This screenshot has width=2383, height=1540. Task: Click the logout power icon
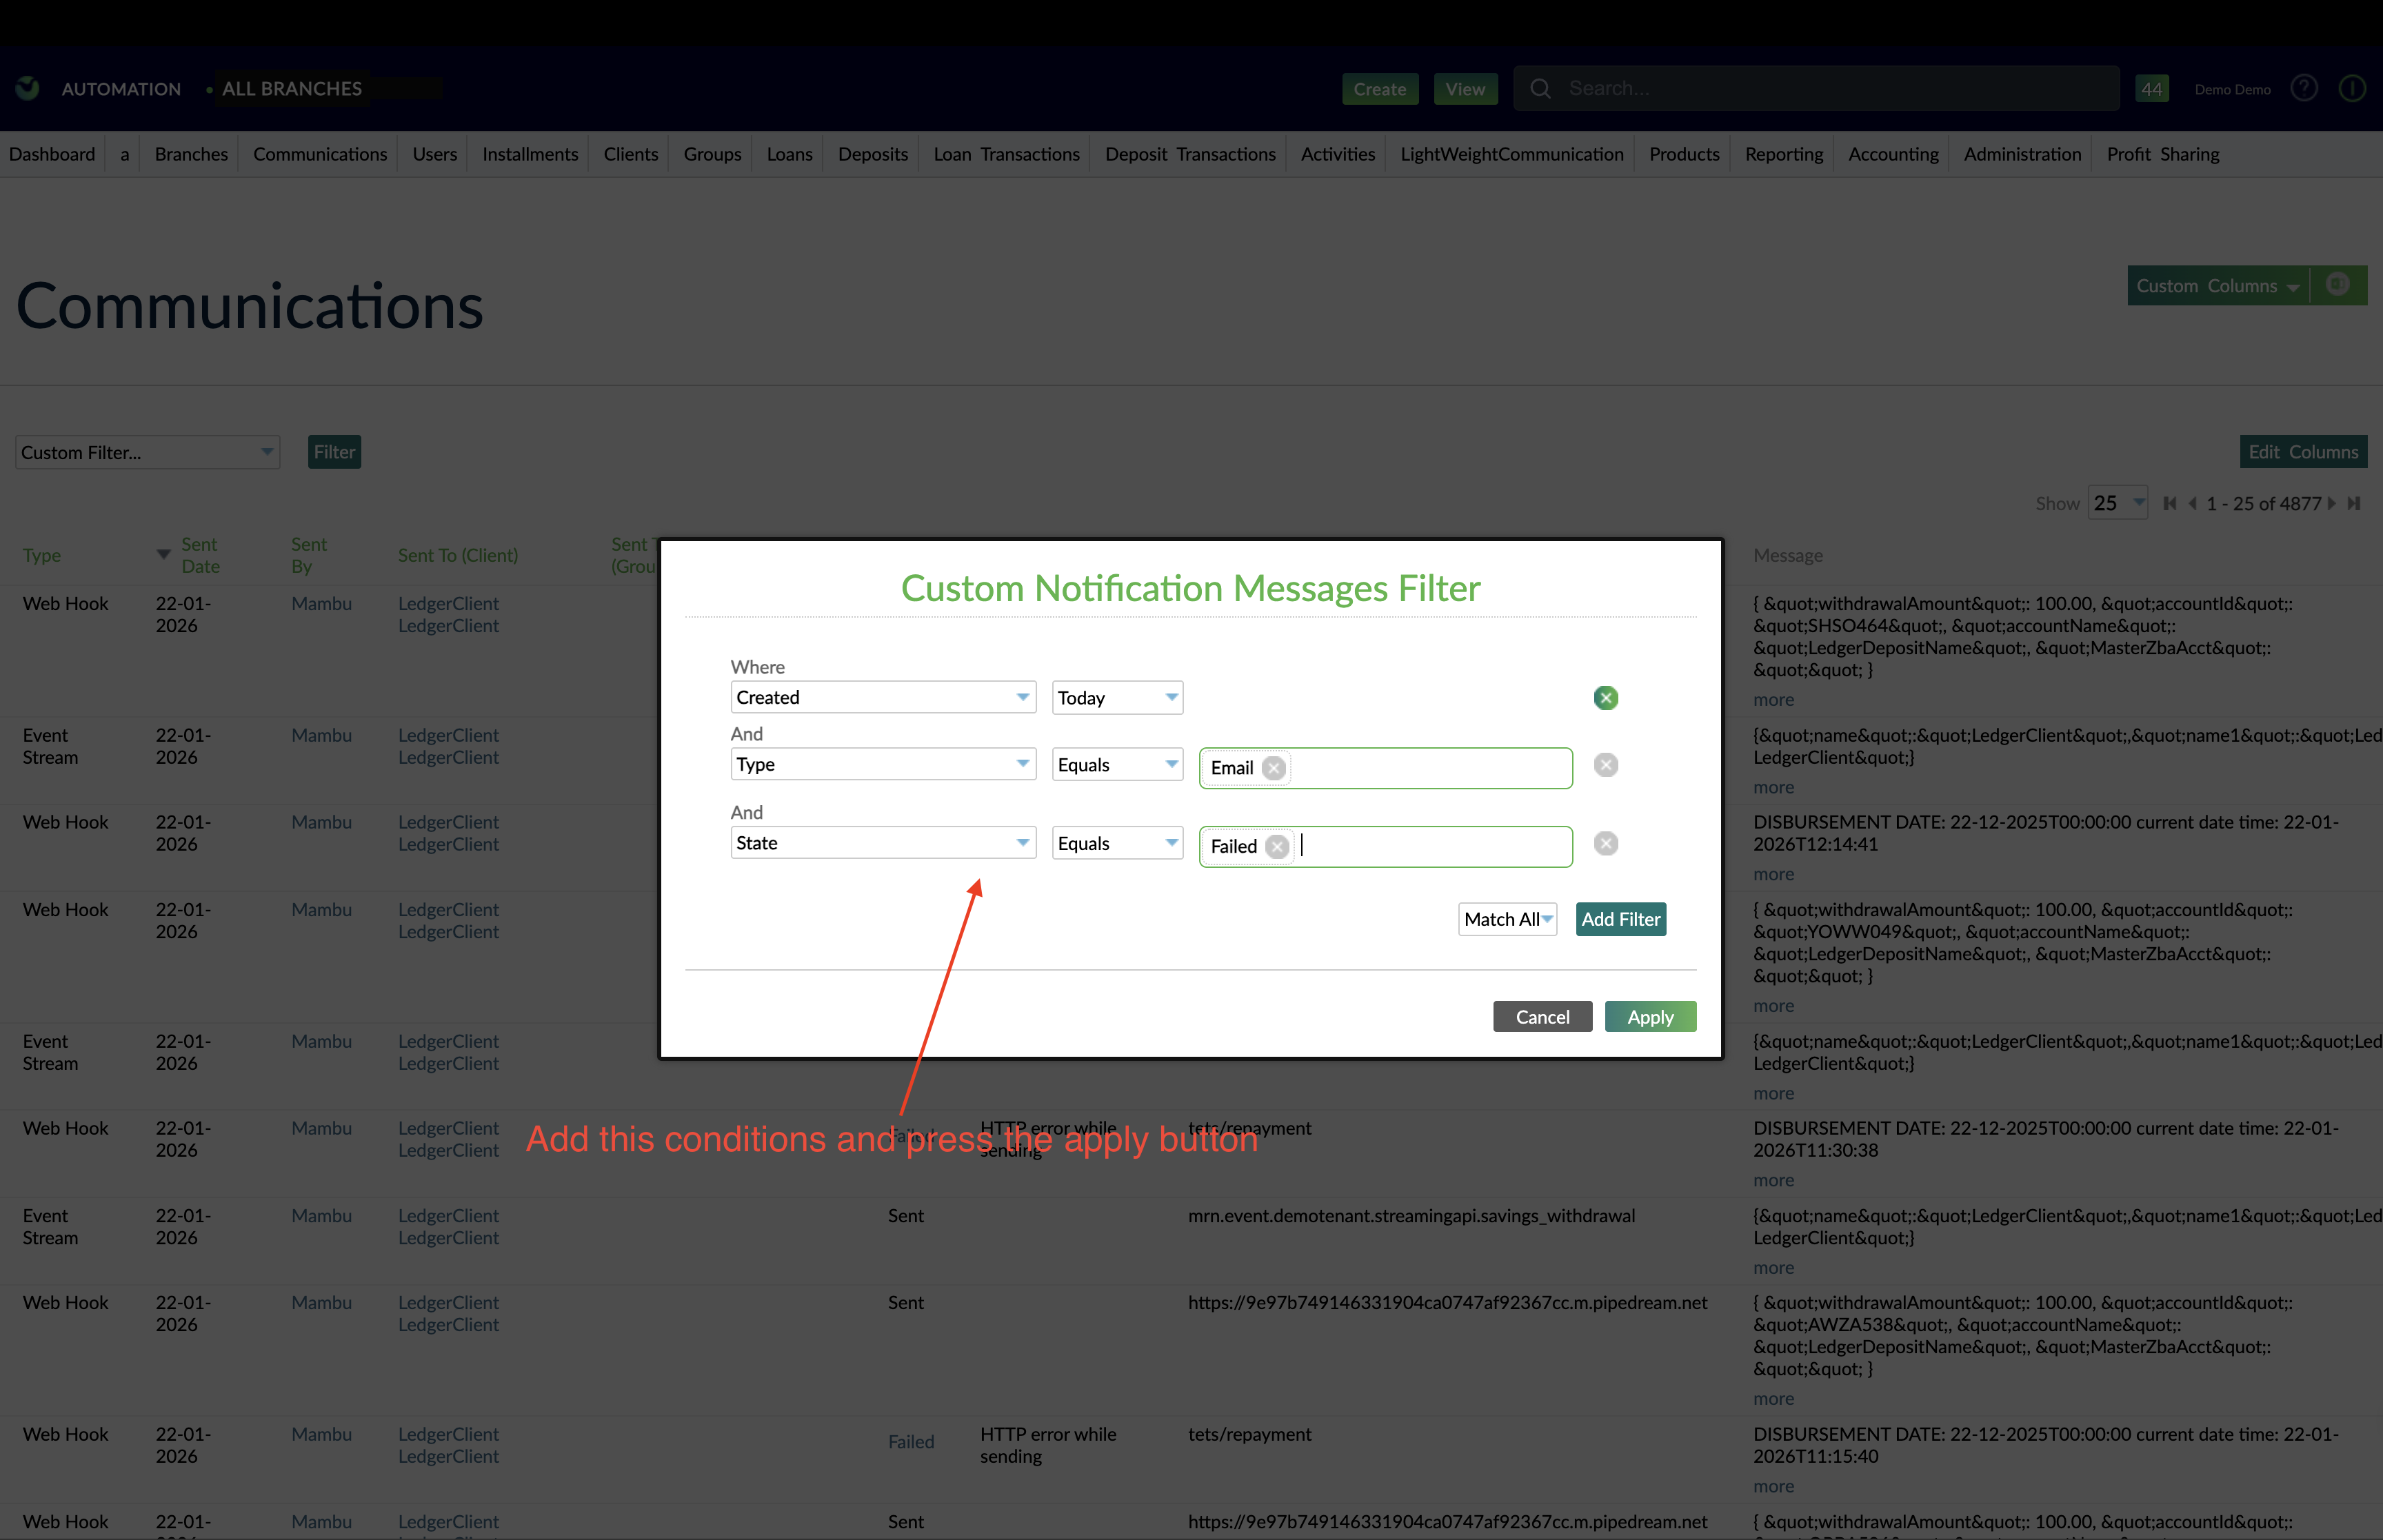click(2352, 88)
